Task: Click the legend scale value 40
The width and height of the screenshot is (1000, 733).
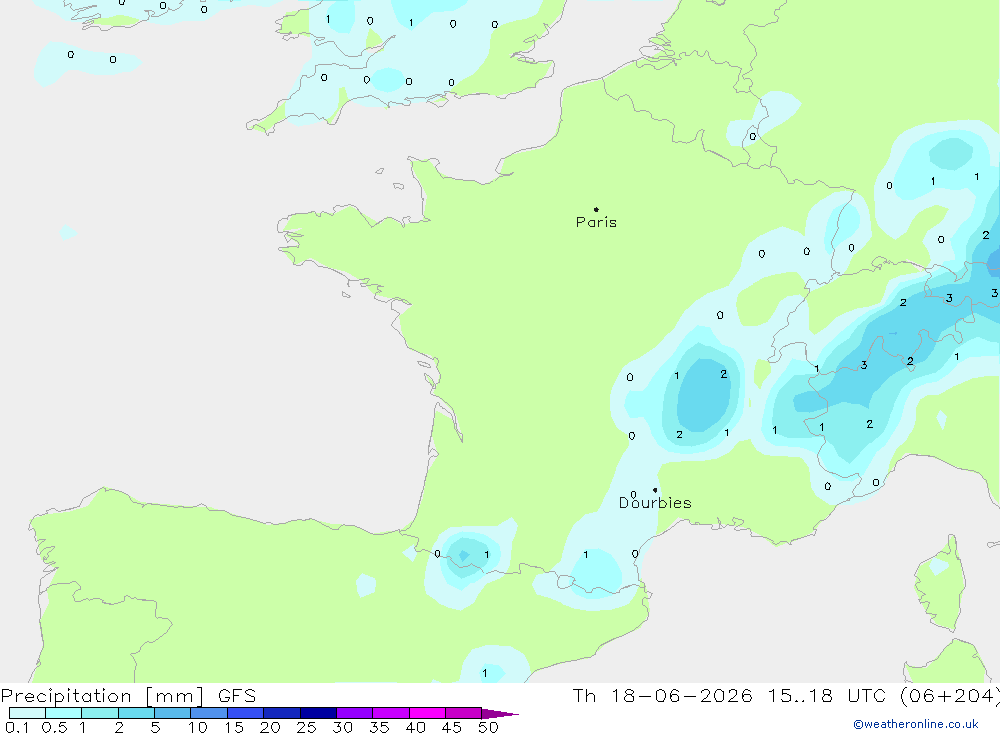Action: click(415, 727)
